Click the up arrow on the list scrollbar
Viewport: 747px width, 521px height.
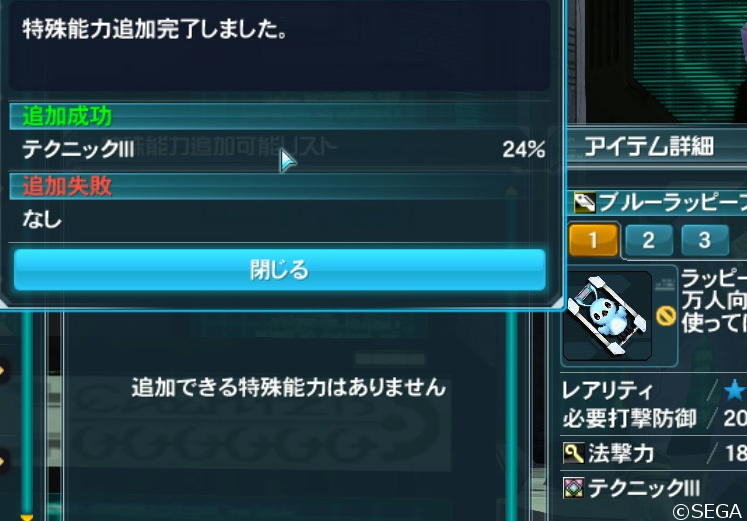[512, 191]
